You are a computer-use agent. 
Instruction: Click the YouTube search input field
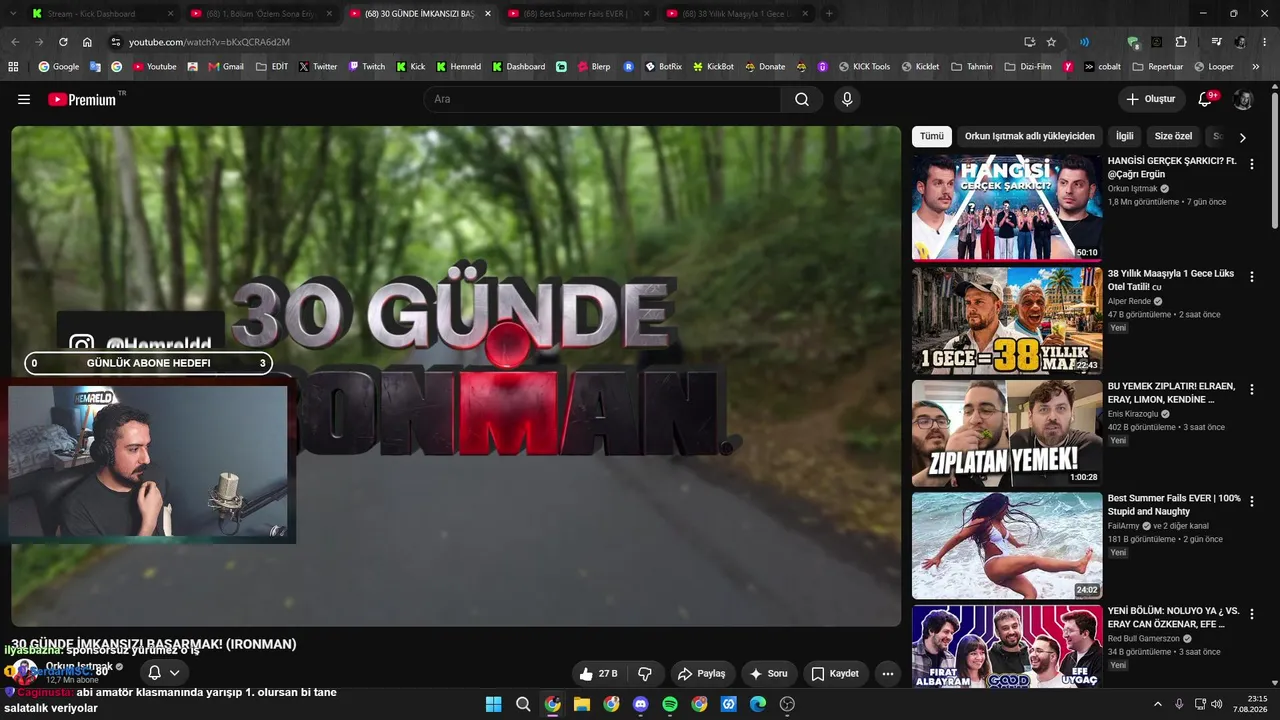click(x=602, y=99)
